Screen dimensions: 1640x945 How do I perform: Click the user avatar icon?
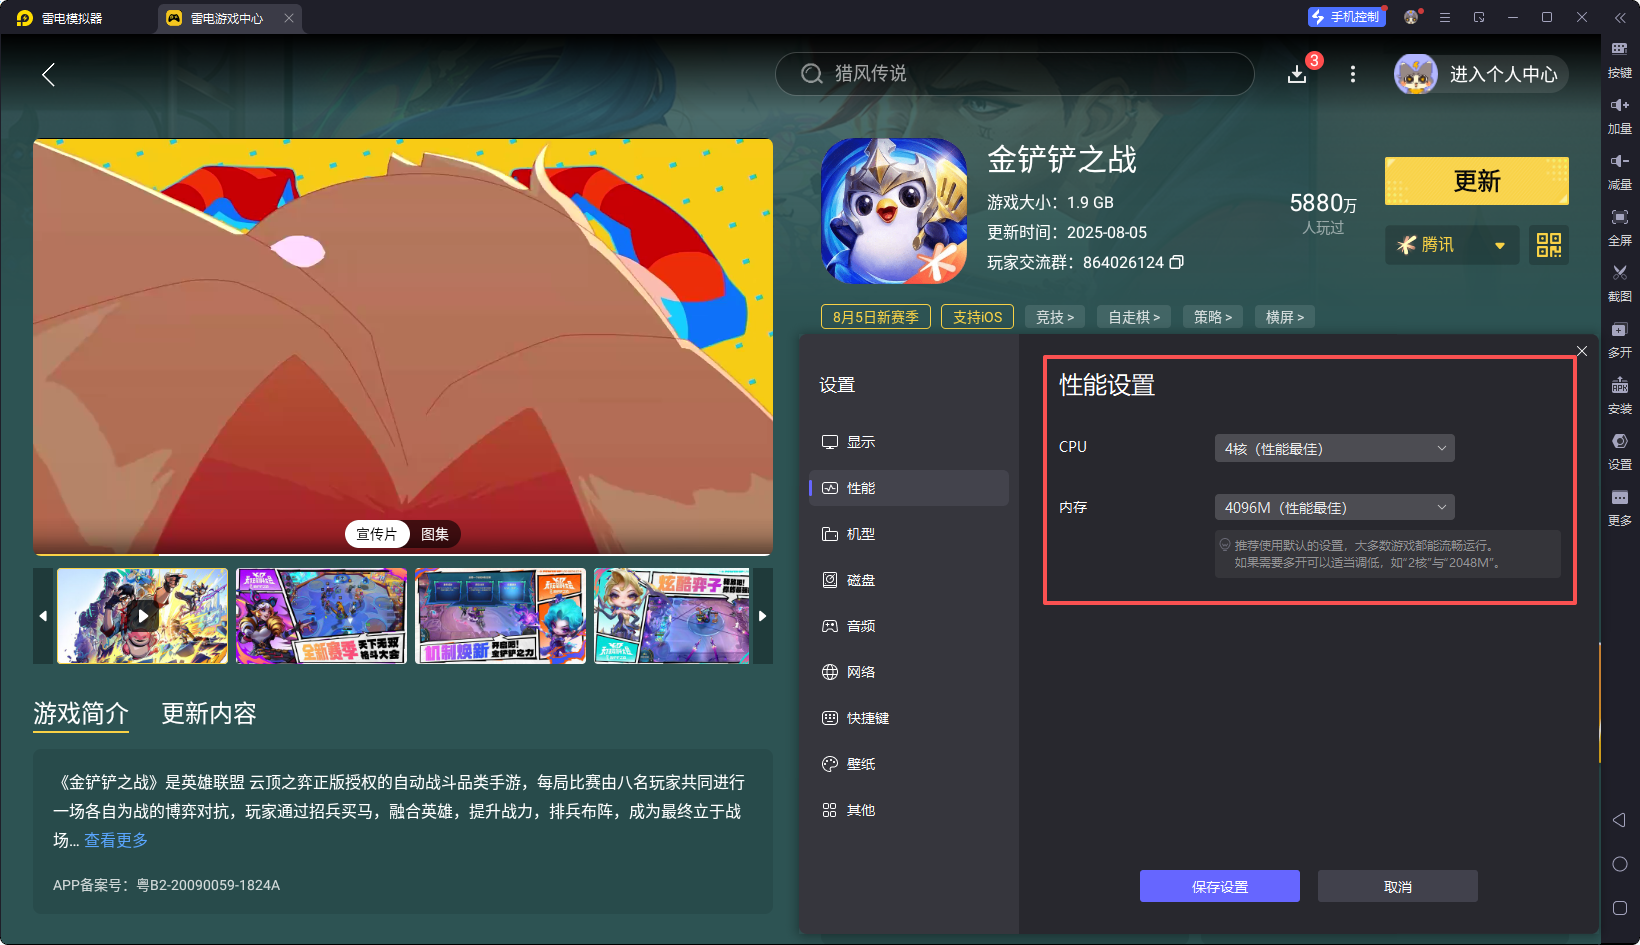[x=1416, y=74]
